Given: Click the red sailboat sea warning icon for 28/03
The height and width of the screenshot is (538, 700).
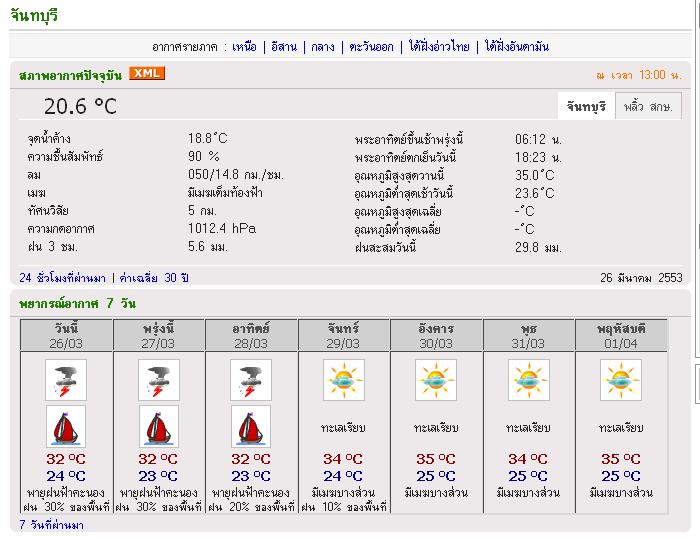Looking at the screenshot, I should tap(251, 426).
